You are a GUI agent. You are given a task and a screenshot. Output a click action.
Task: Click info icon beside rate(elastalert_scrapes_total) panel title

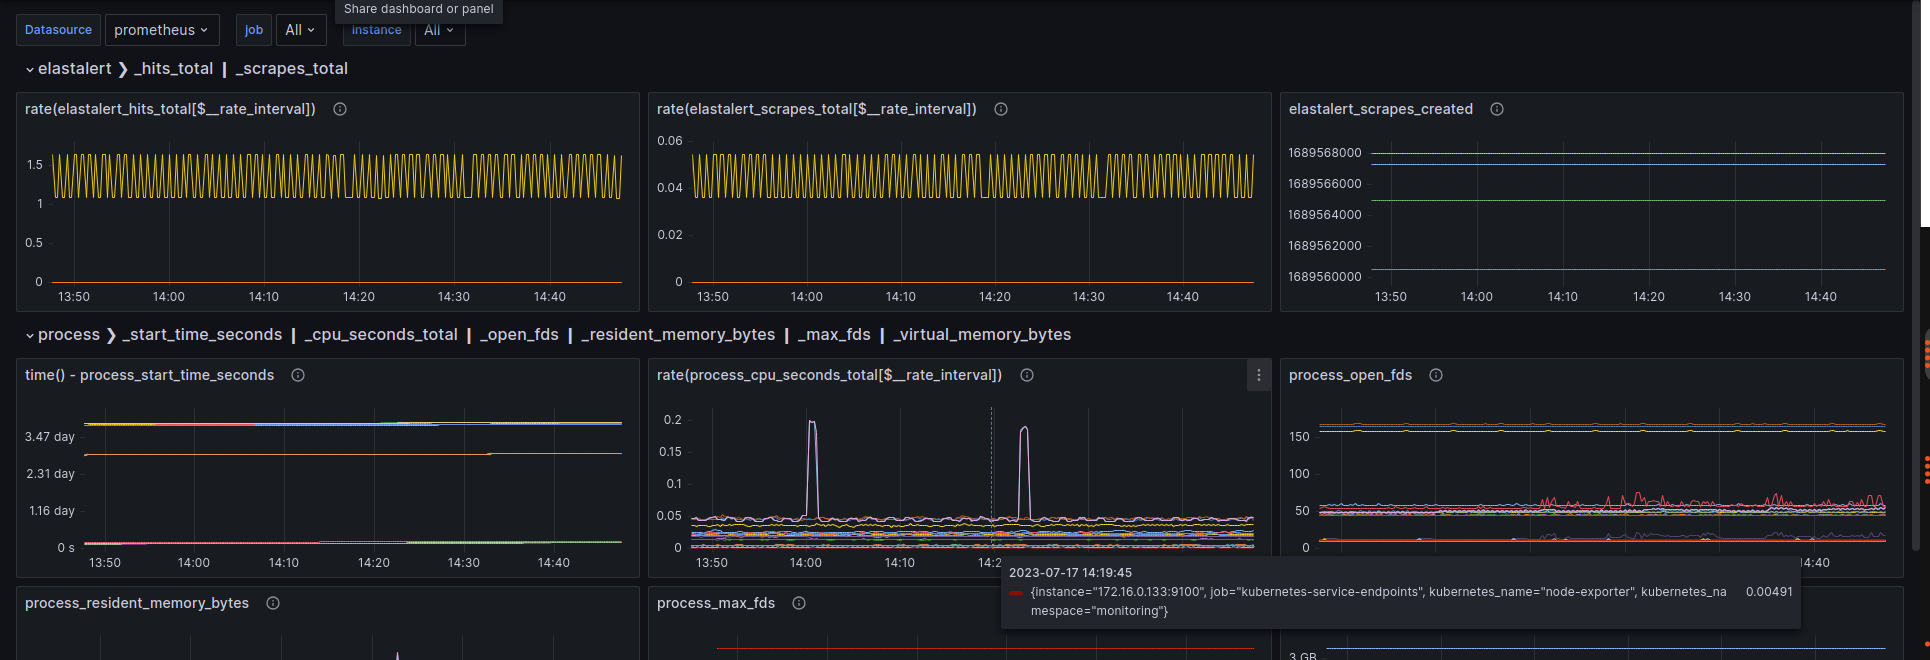pos(1001,109)
